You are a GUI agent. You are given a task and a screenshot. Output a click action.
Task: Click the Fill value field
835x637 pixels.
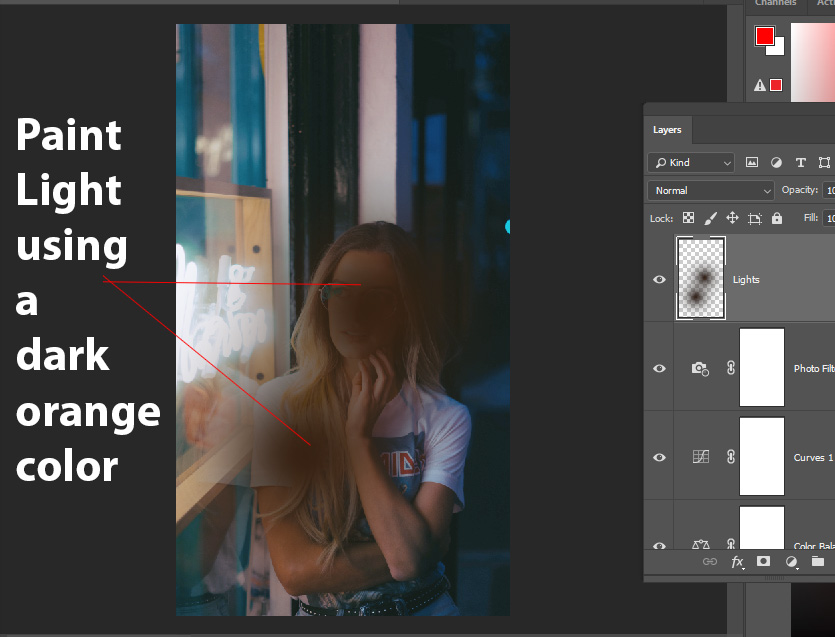point(829,218)
